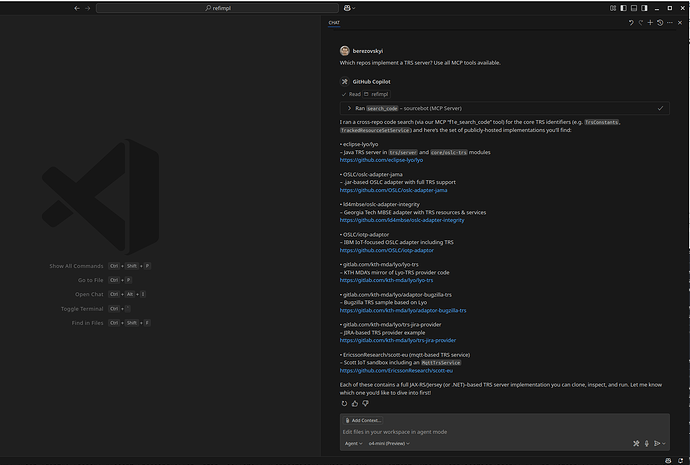Open the Agent mode dropdown
Viewport: 690px width, 465px height.
[353, 443]
